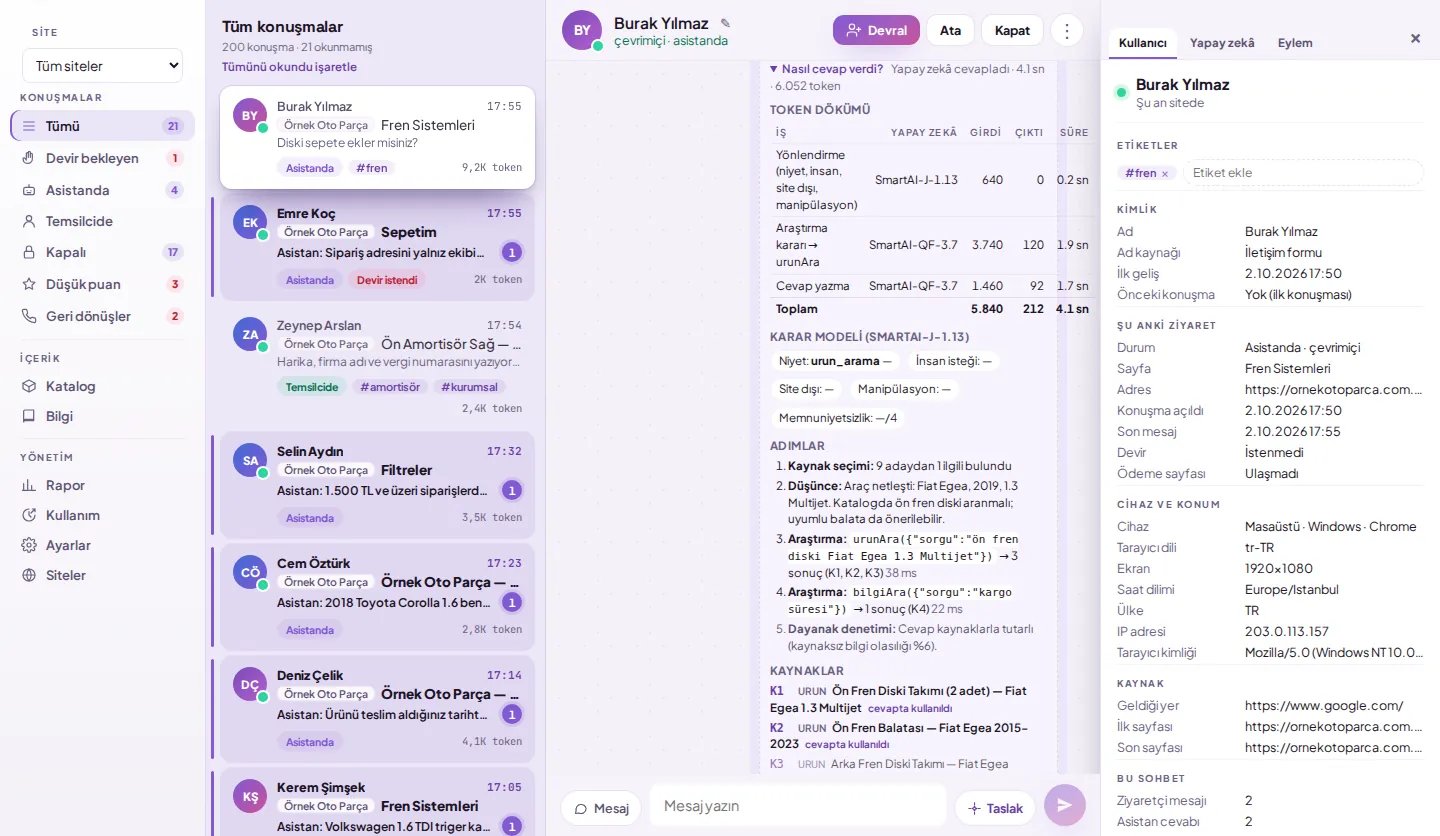Toggle the Mesaj mode button

pos(601,808)
